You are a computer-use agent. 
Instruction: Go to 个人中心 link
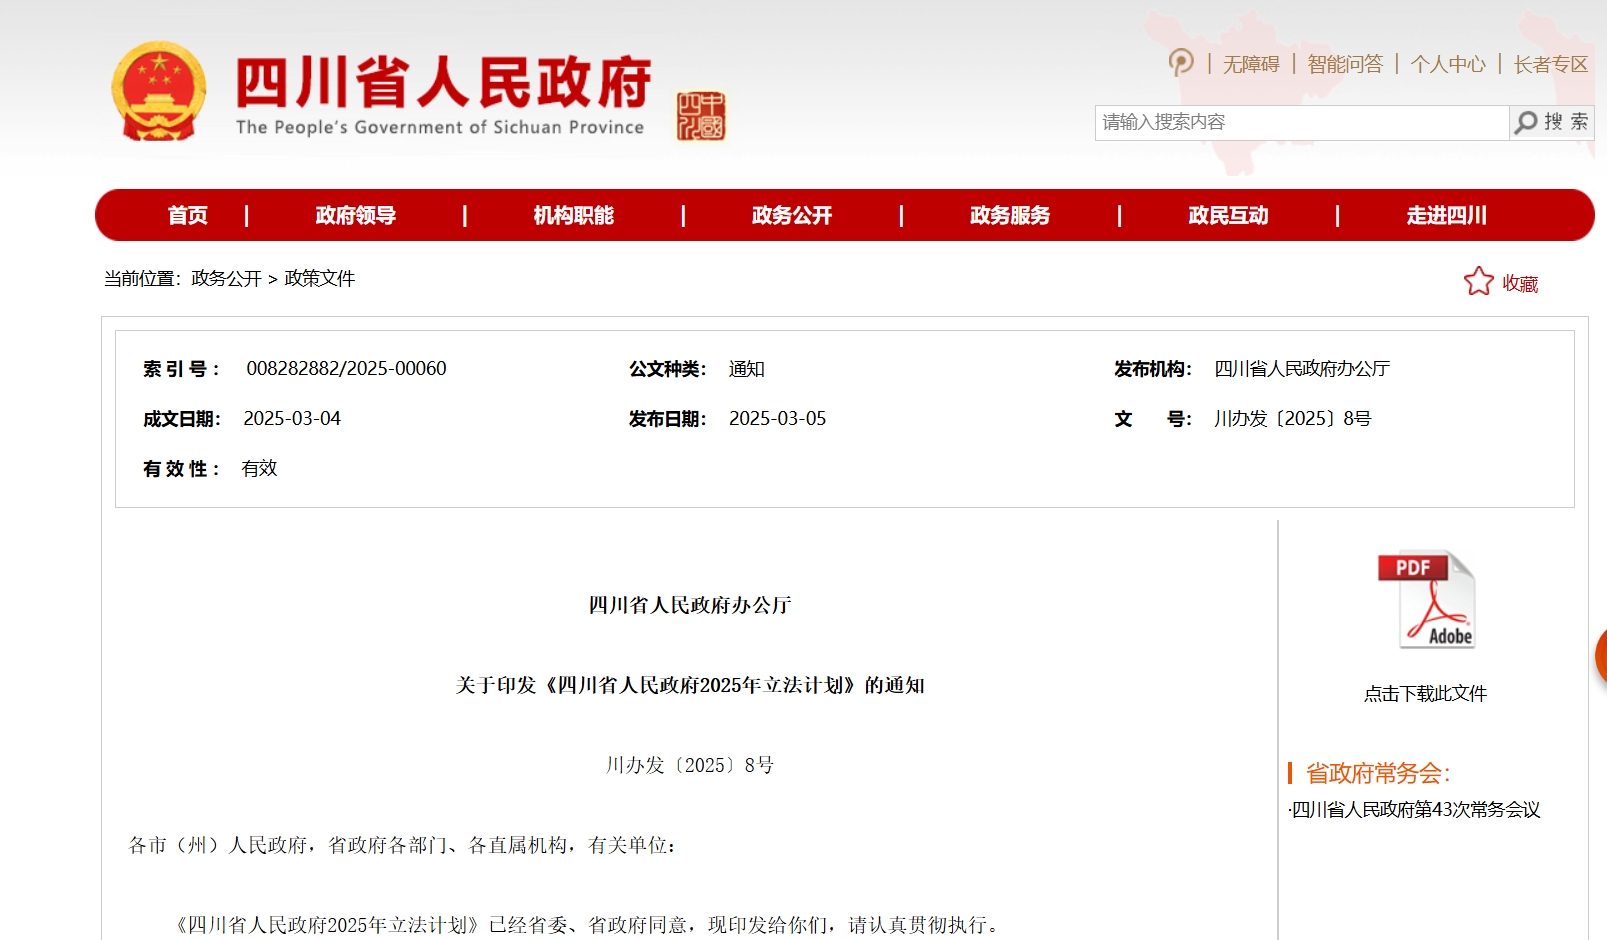pos(1447,64)
